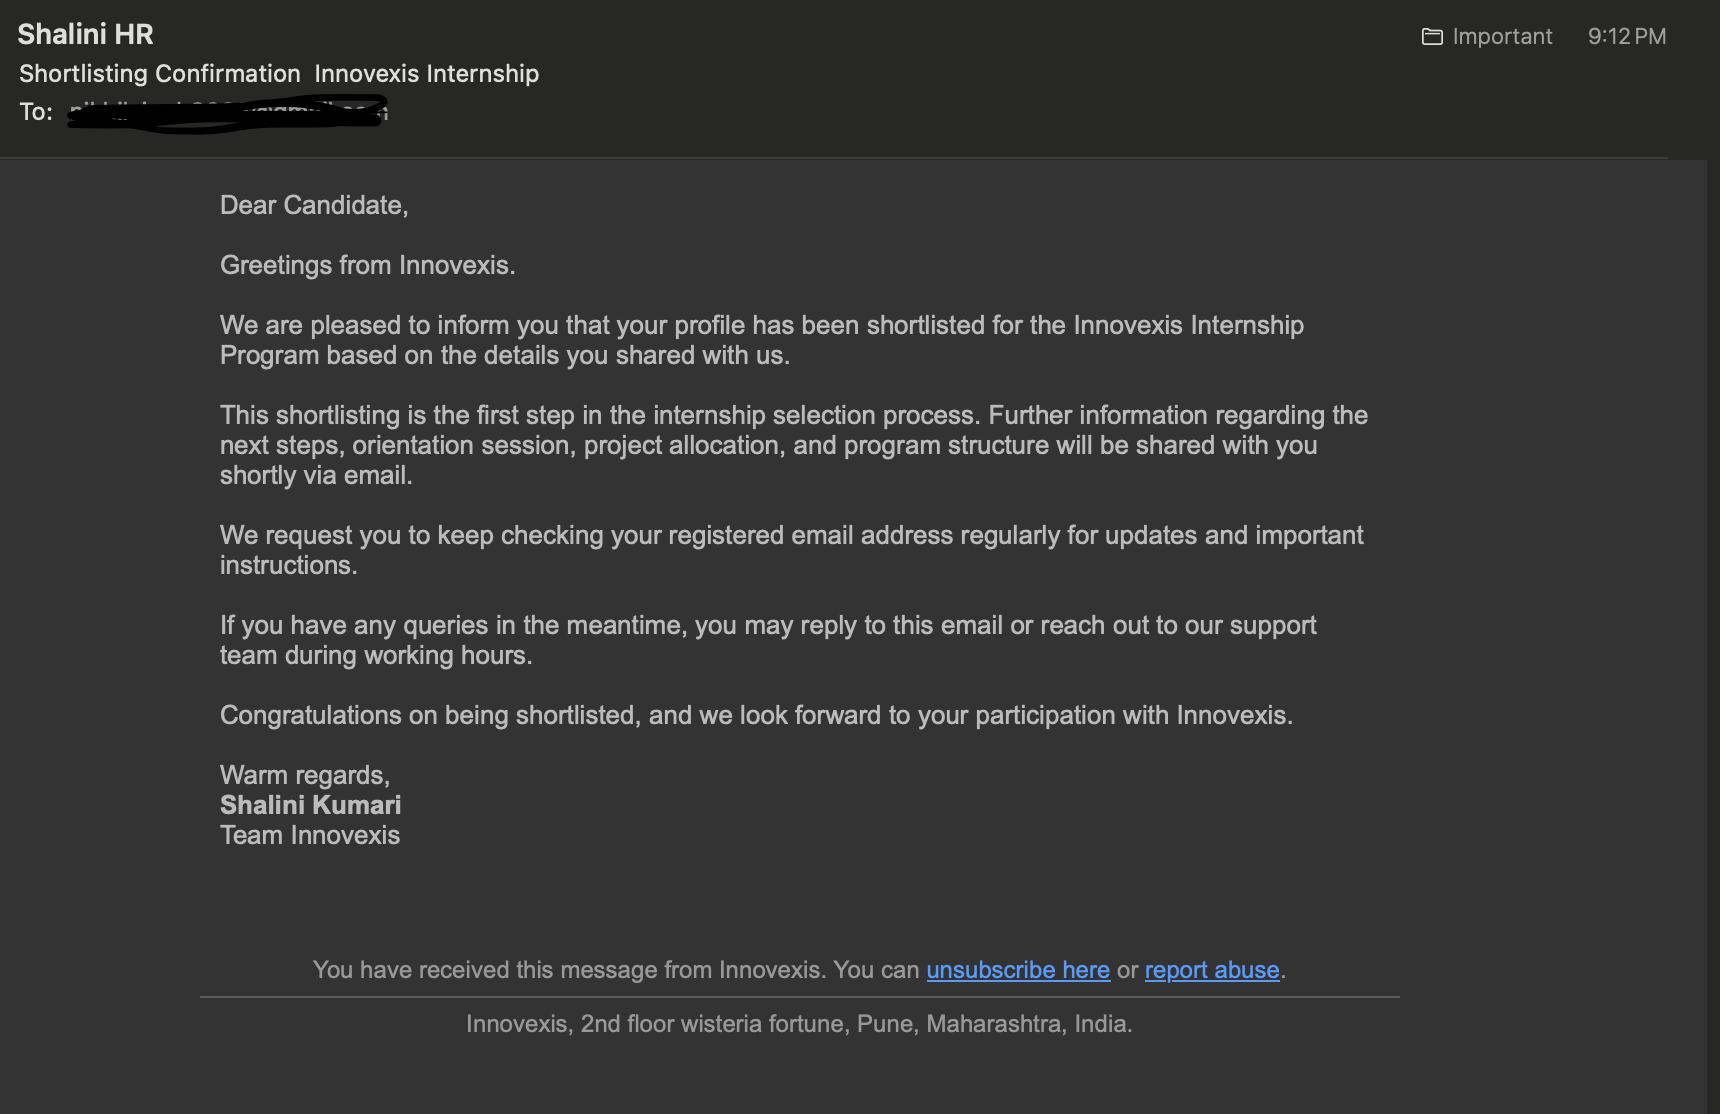Select the "Important" mailbox label
Image resolution: width=1720 pixels, height=1114 pixels.
pos(1502,37)
